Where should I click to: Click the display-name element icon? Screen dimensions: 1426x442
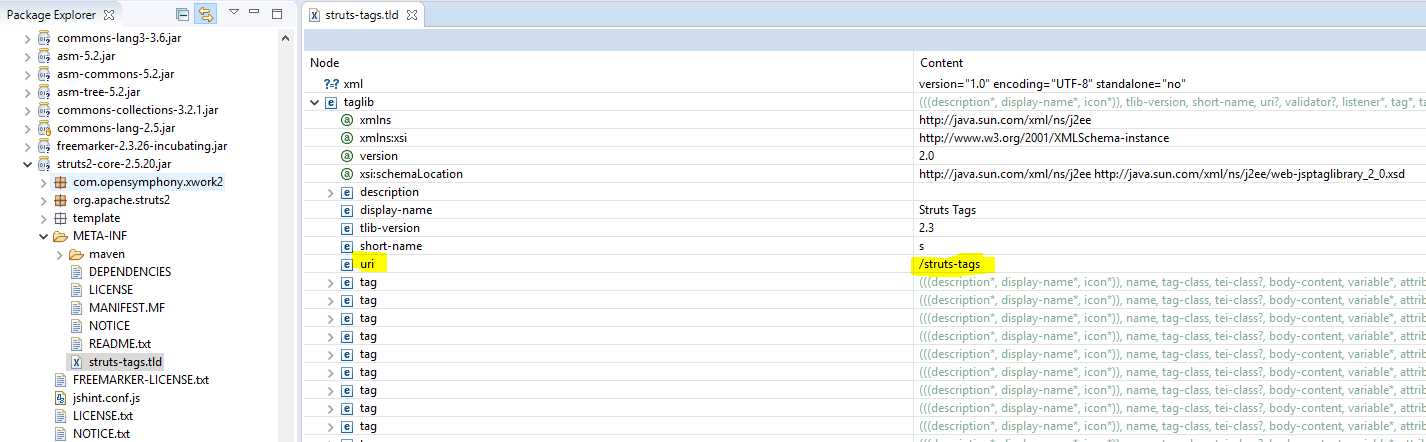(x=347, y=210)
